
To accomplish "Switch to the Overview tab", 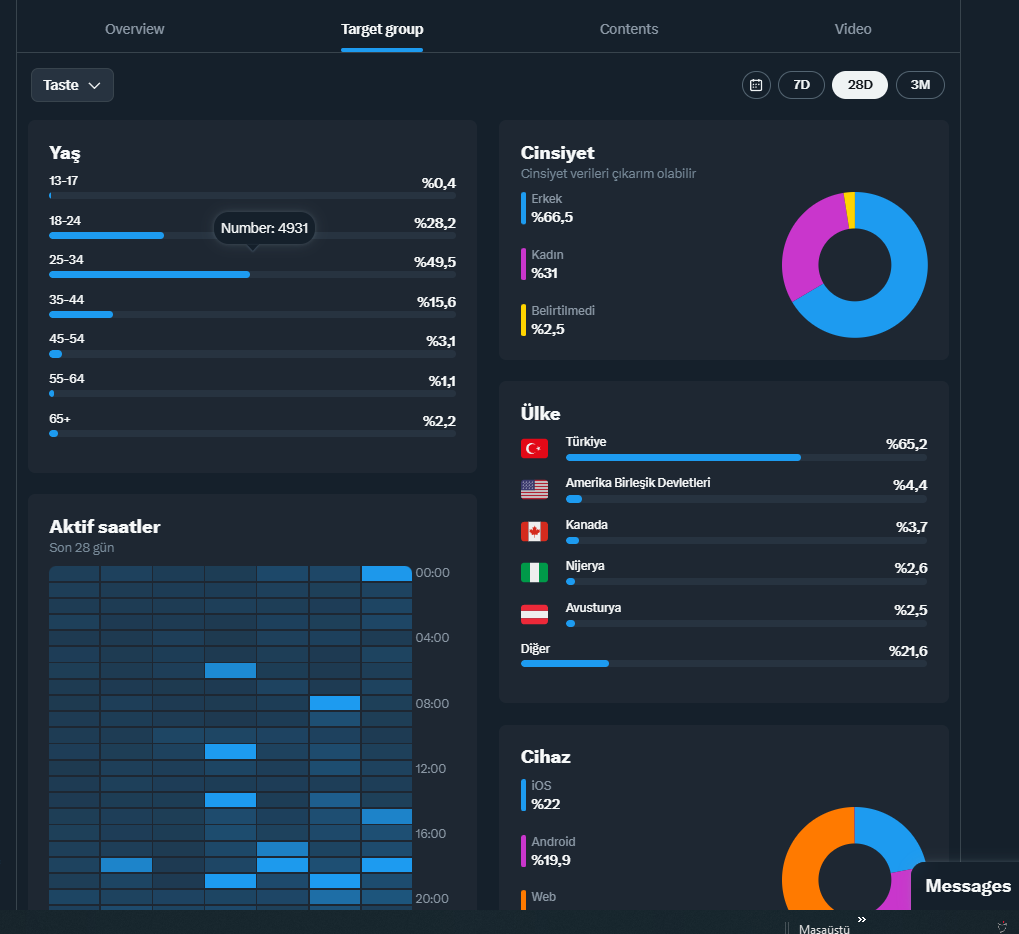I will coord(135,29).
